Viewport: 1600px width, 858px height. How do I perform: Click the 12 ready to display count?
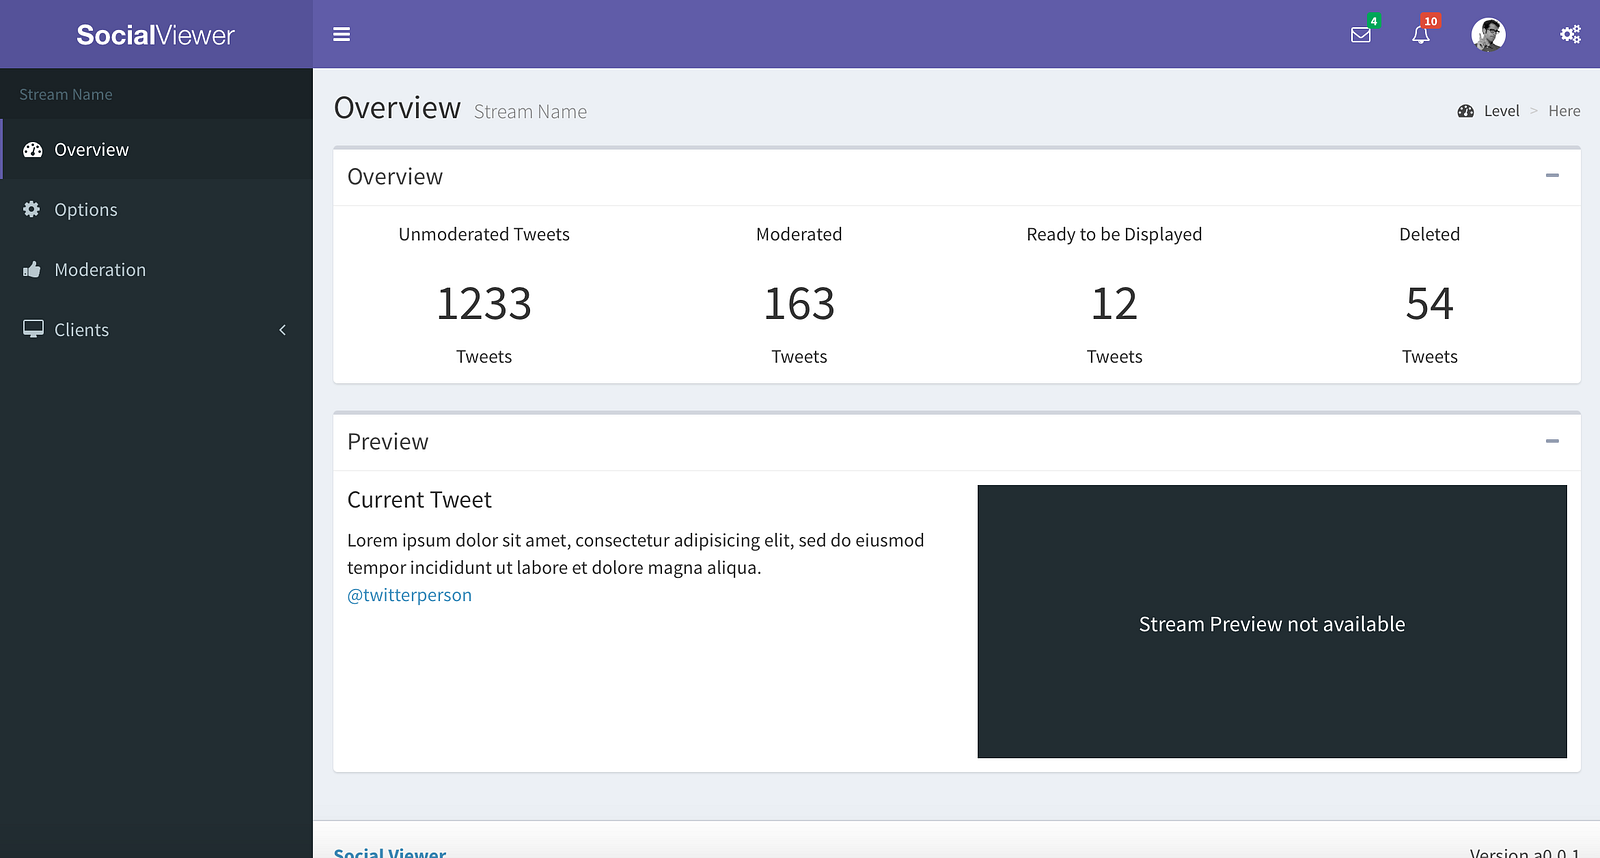1114,304
